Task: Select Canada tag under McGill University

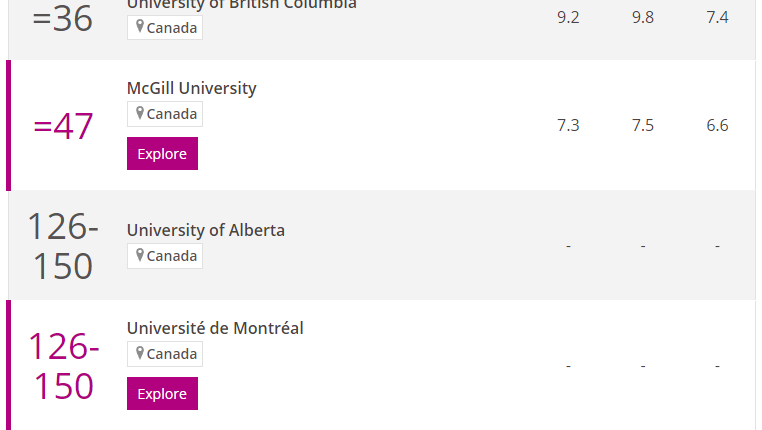Action: [165, 114]
